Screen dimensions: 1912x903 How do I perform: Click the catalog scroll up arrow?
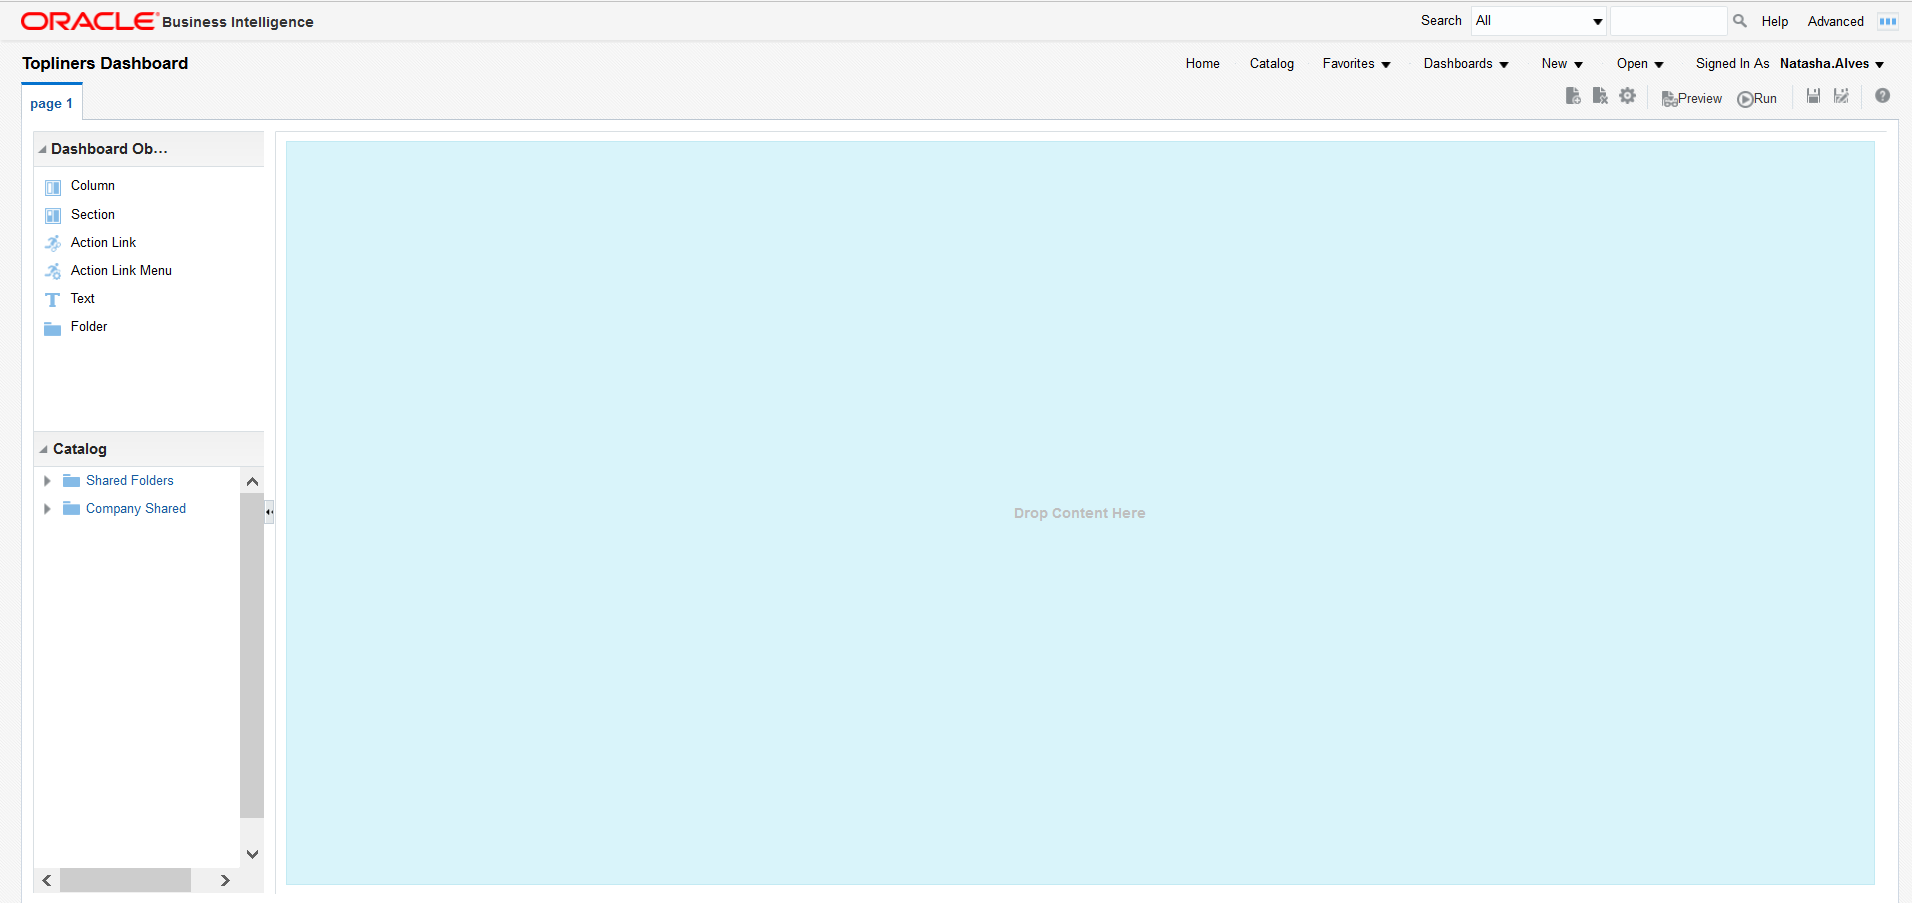tap(252, 481)
